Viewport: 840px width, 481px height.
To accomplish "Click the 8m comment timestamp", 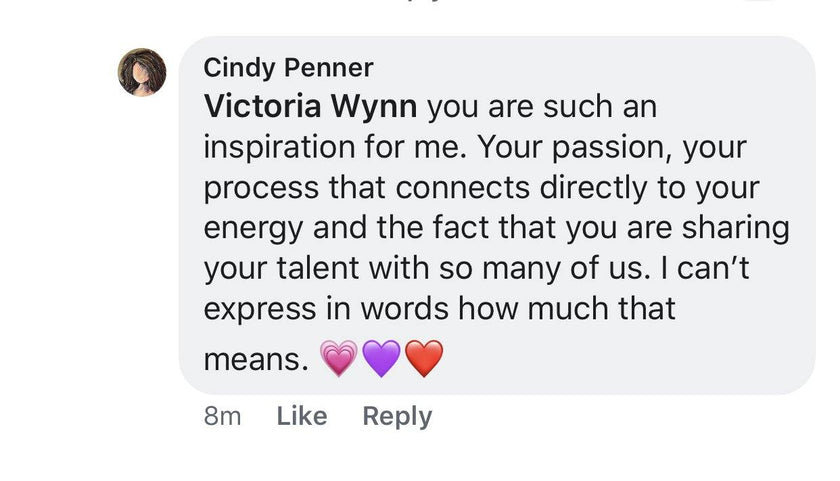I will point(222,416).
